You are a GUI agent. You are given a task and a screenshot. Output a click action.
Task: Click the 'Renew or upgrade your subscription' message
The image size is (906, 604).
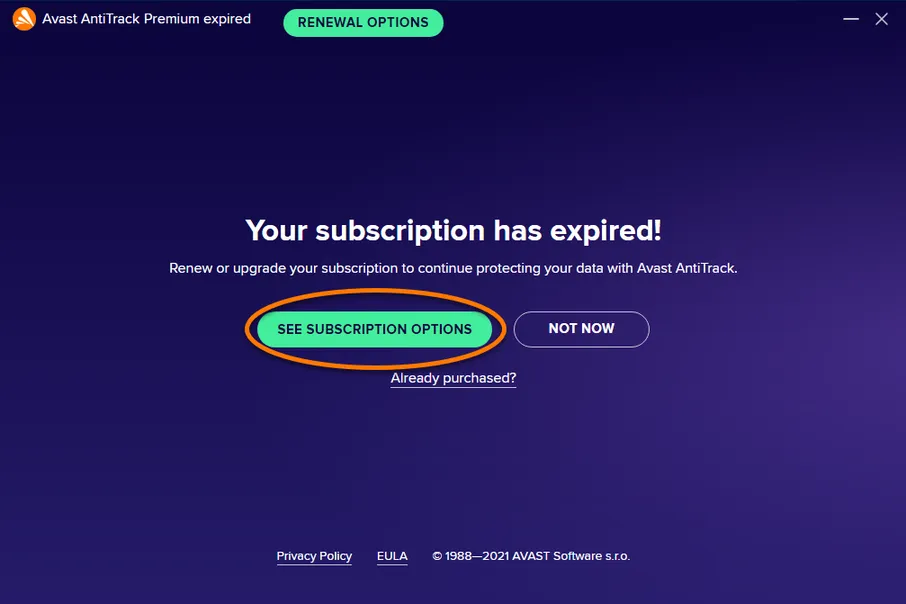[x=453, y=268]
